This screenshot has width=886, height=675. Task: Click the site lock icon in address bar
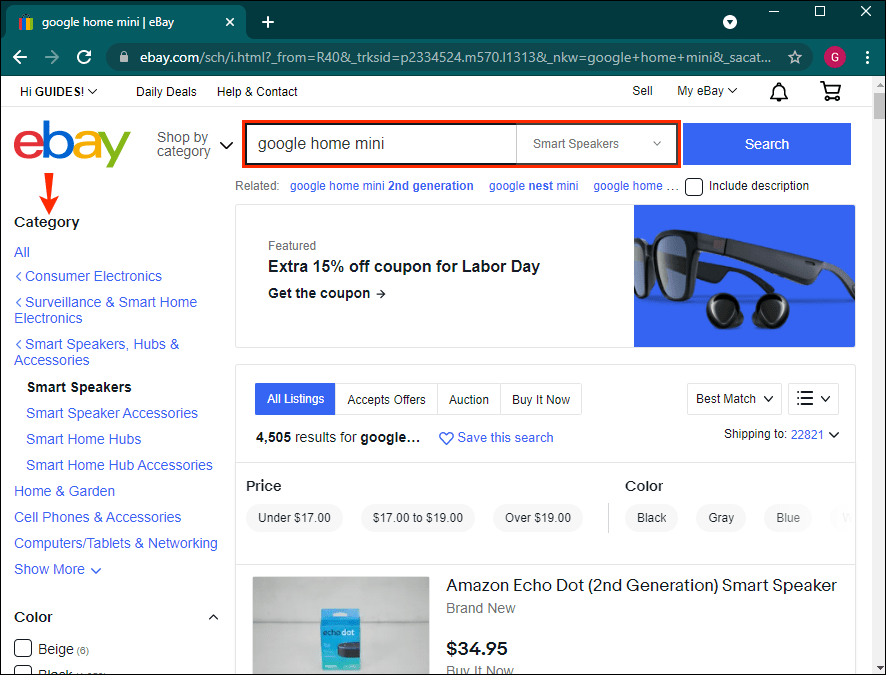125,57
